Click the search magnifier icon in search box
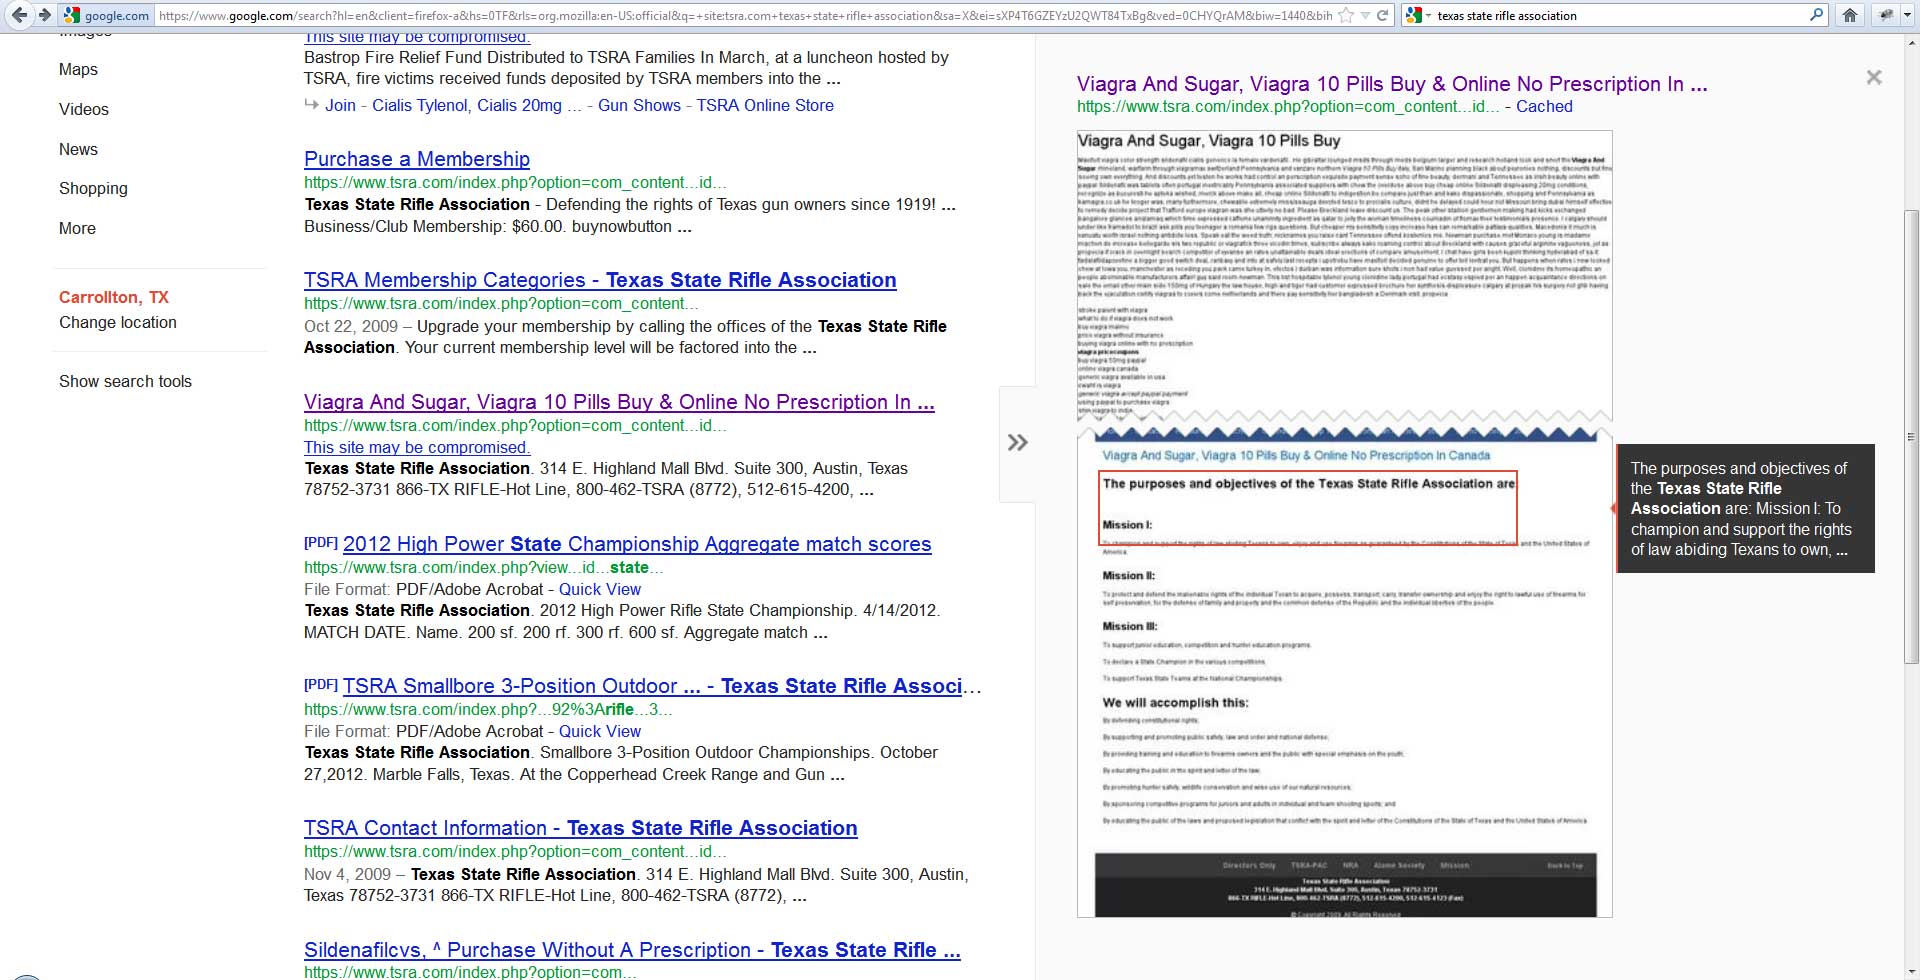1920x980 pixels. point(1817,15)
